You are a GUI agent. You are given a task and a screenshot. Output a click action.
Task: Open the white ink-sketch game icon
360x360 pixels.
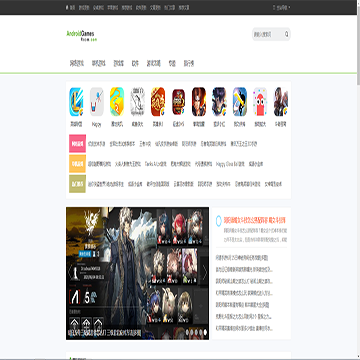[x=137, y=102]
